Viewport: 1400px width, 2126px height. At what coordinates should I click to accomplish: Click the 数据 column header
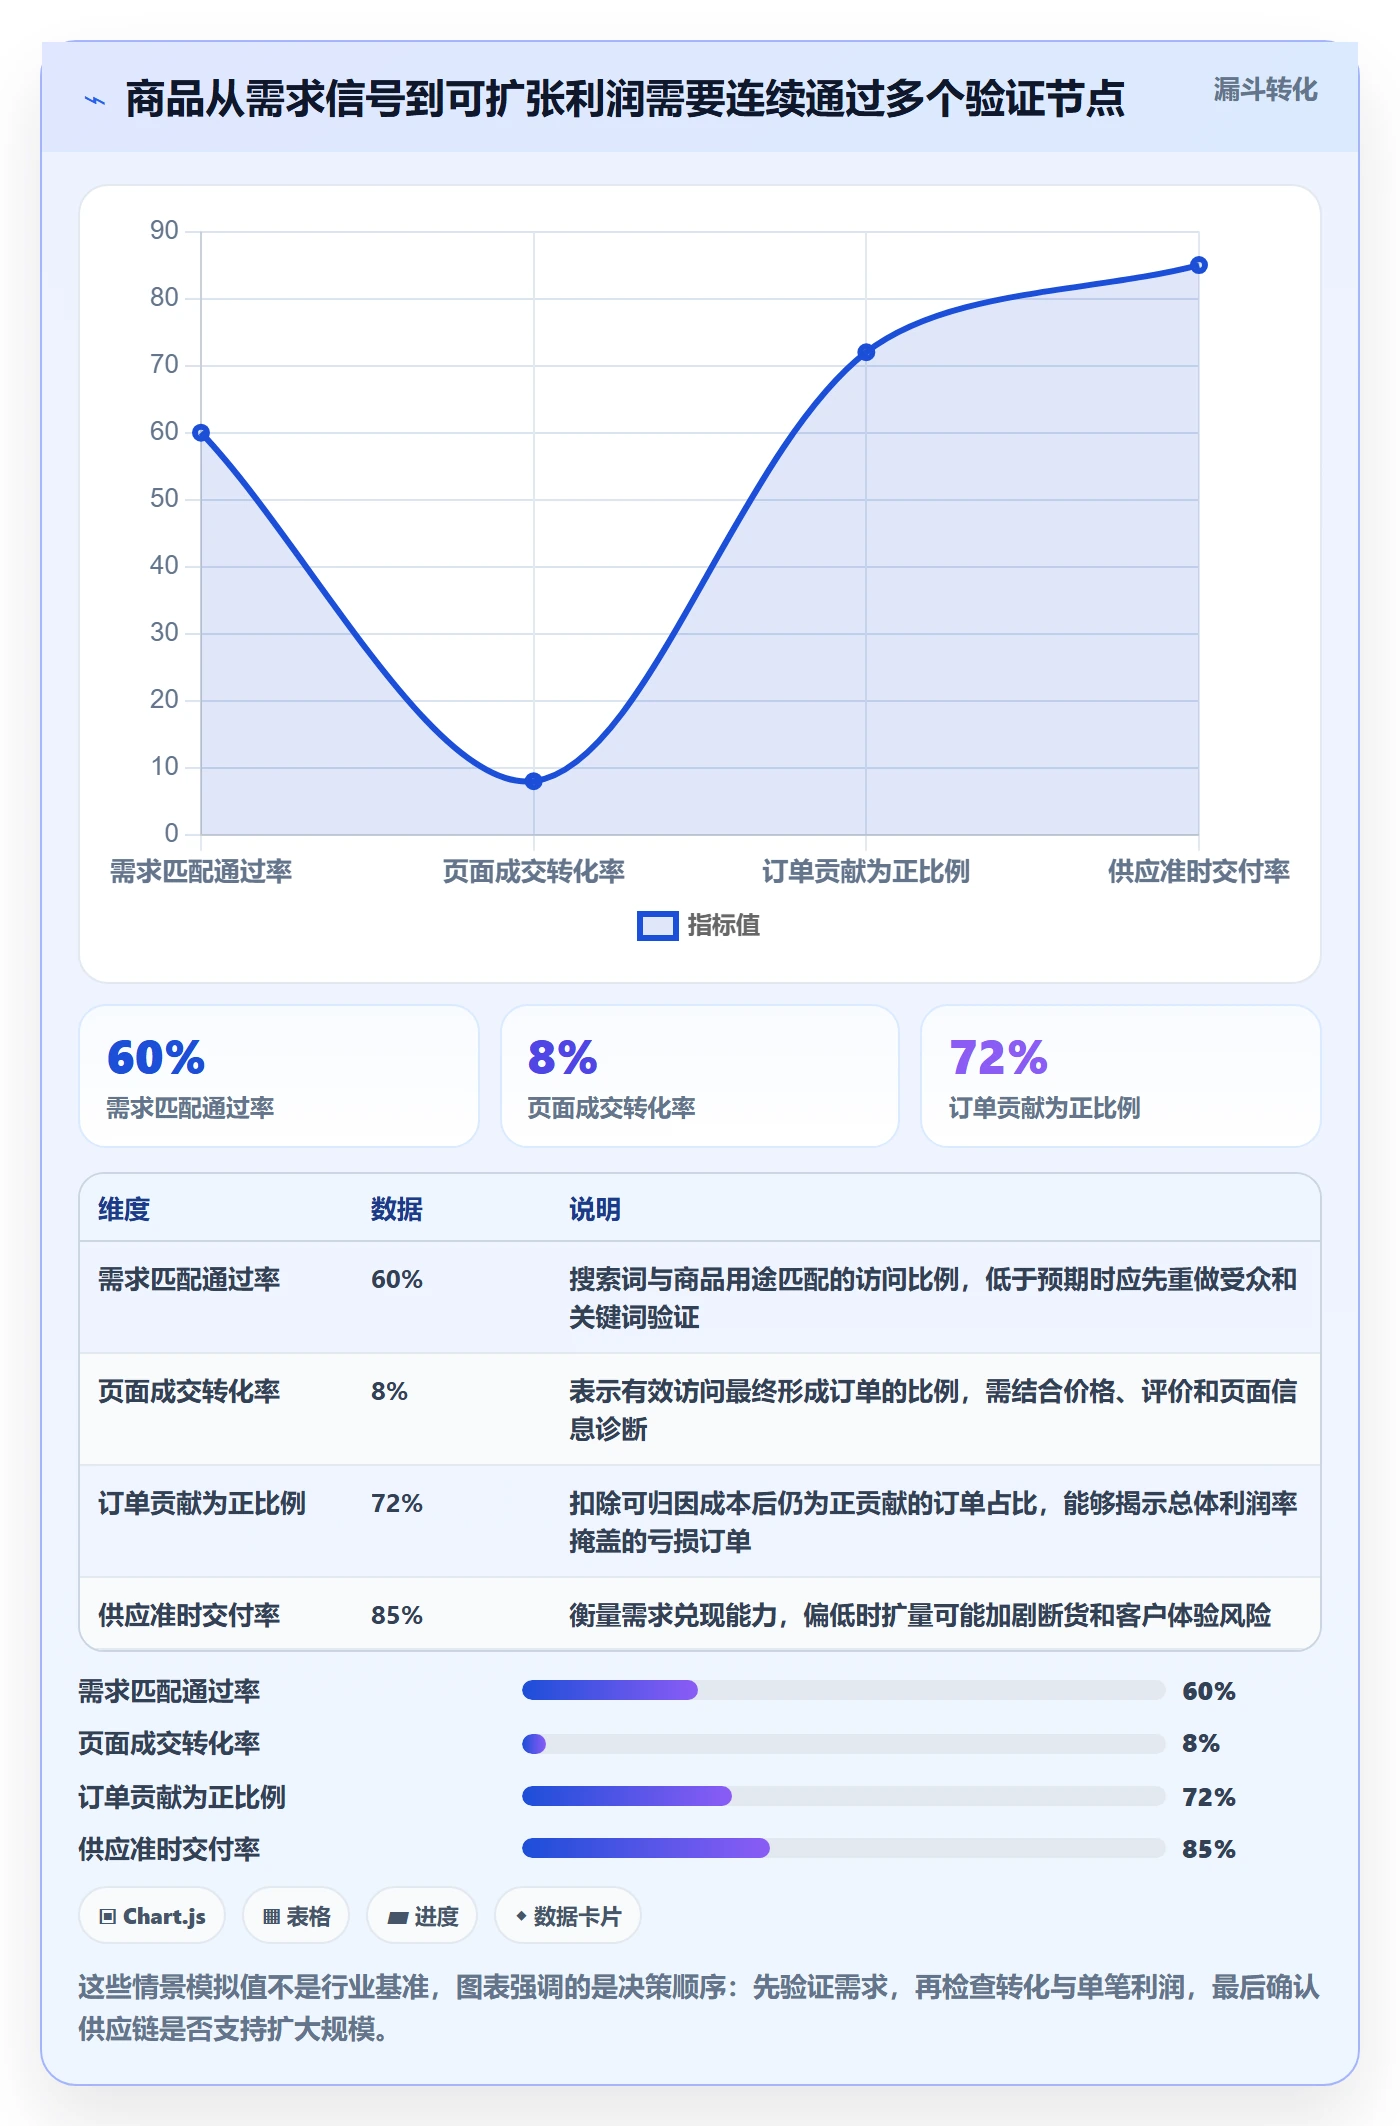click(397, 1209)
